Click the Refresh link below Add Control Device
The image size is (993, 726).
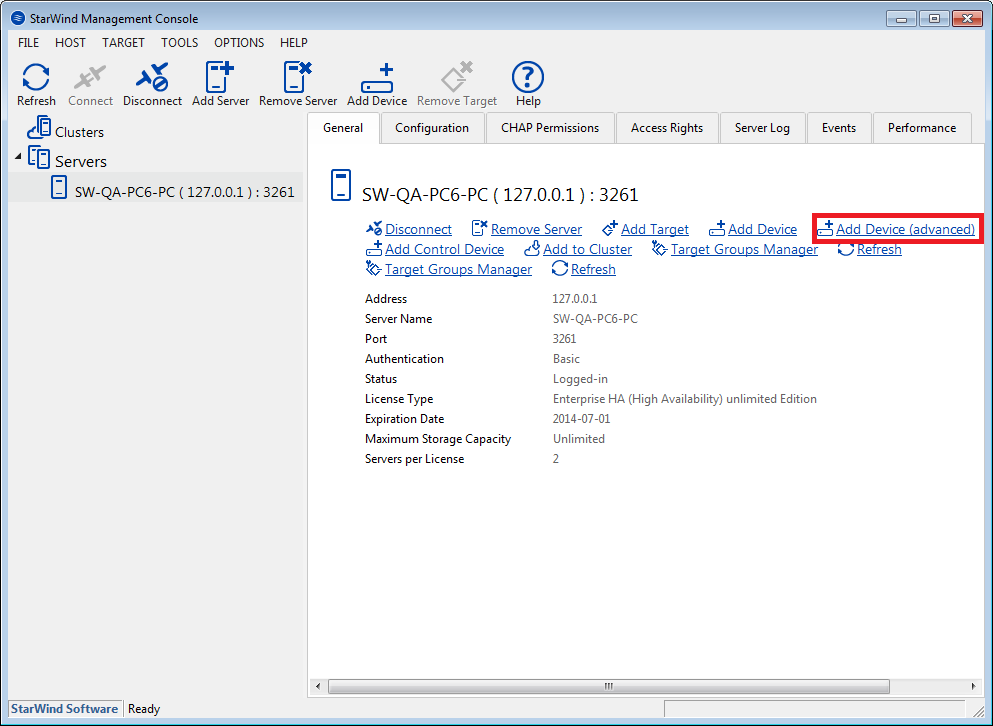tap(593, 270)
